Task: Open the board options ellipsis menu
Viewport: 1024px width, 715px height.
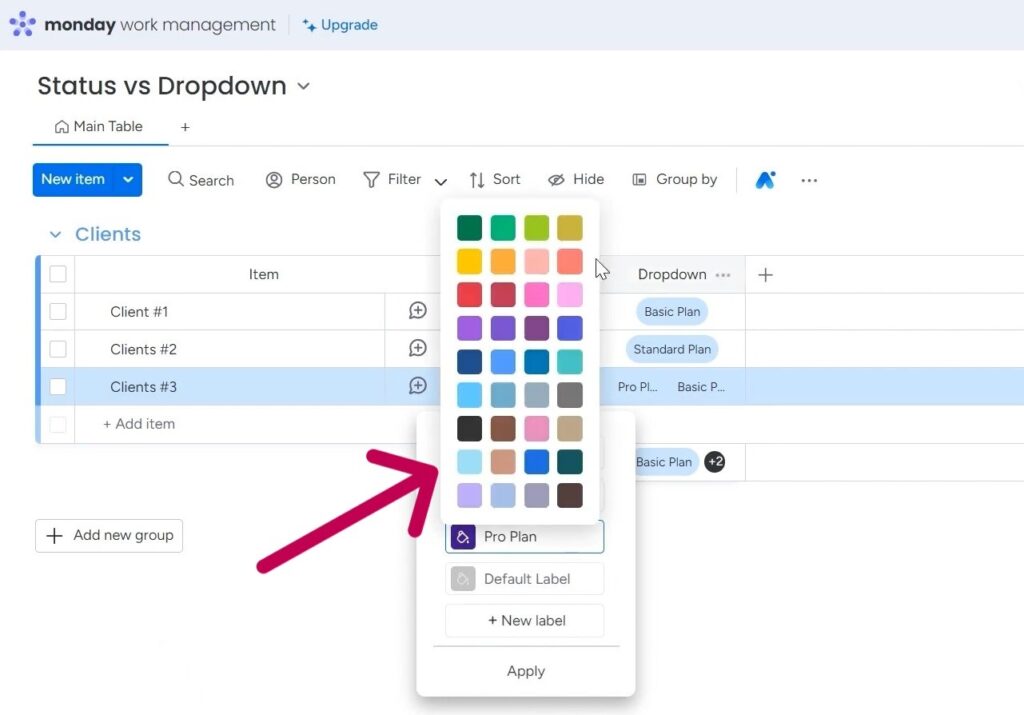Action: [809, 180]
